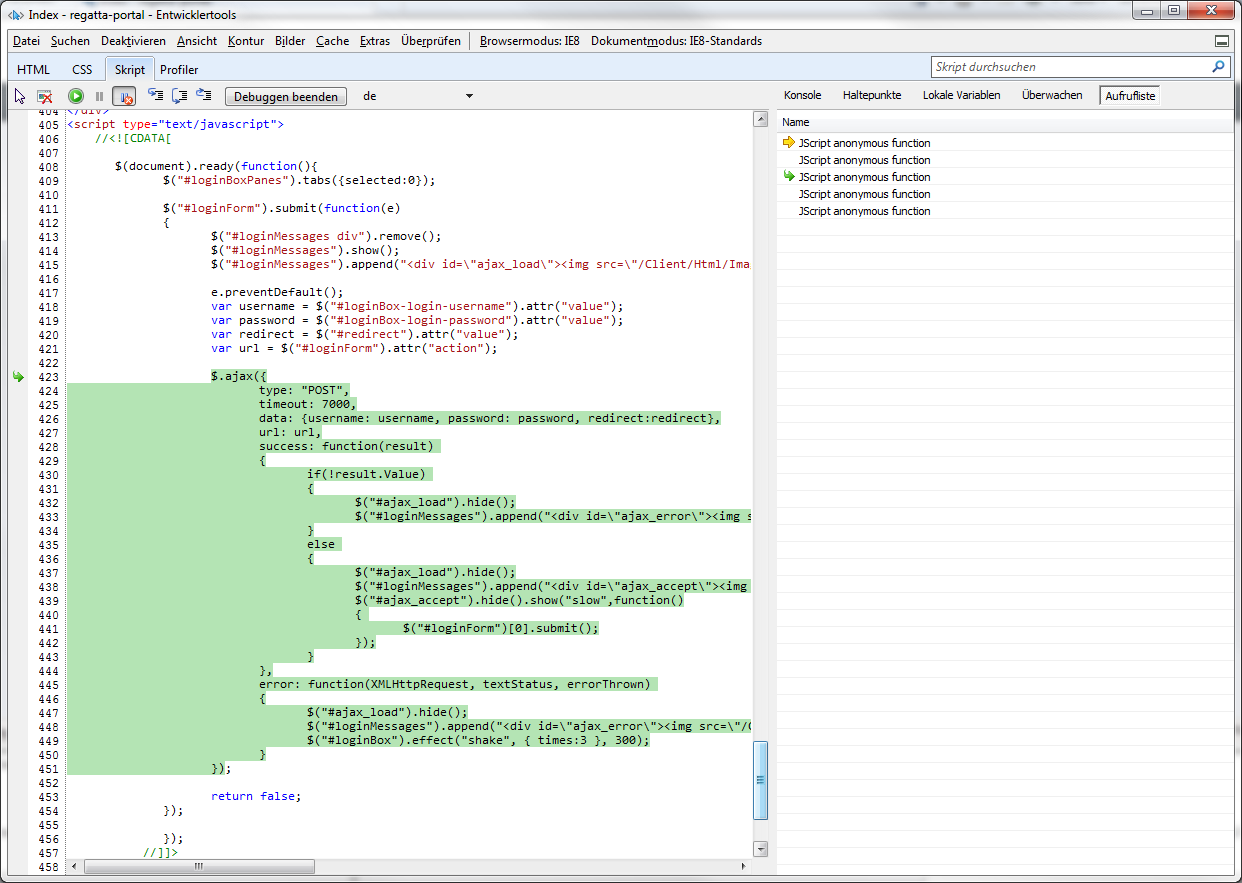Click the magnifier icon in script search
This screenshot has height=883, width=1242.
click(1218, 67)
